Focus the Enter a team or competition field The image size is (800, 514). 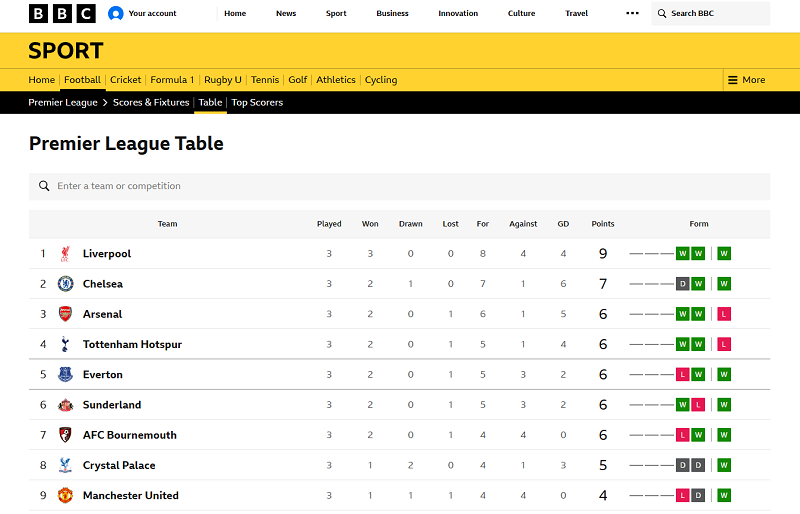pyautogui.click(x=399, y=186)
